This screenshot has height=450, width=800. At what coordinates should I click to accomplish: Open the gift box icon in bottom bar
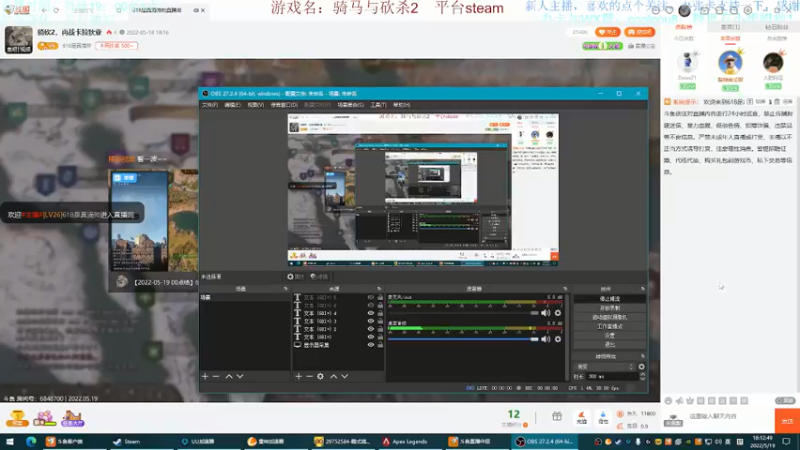tap(557, 417)
